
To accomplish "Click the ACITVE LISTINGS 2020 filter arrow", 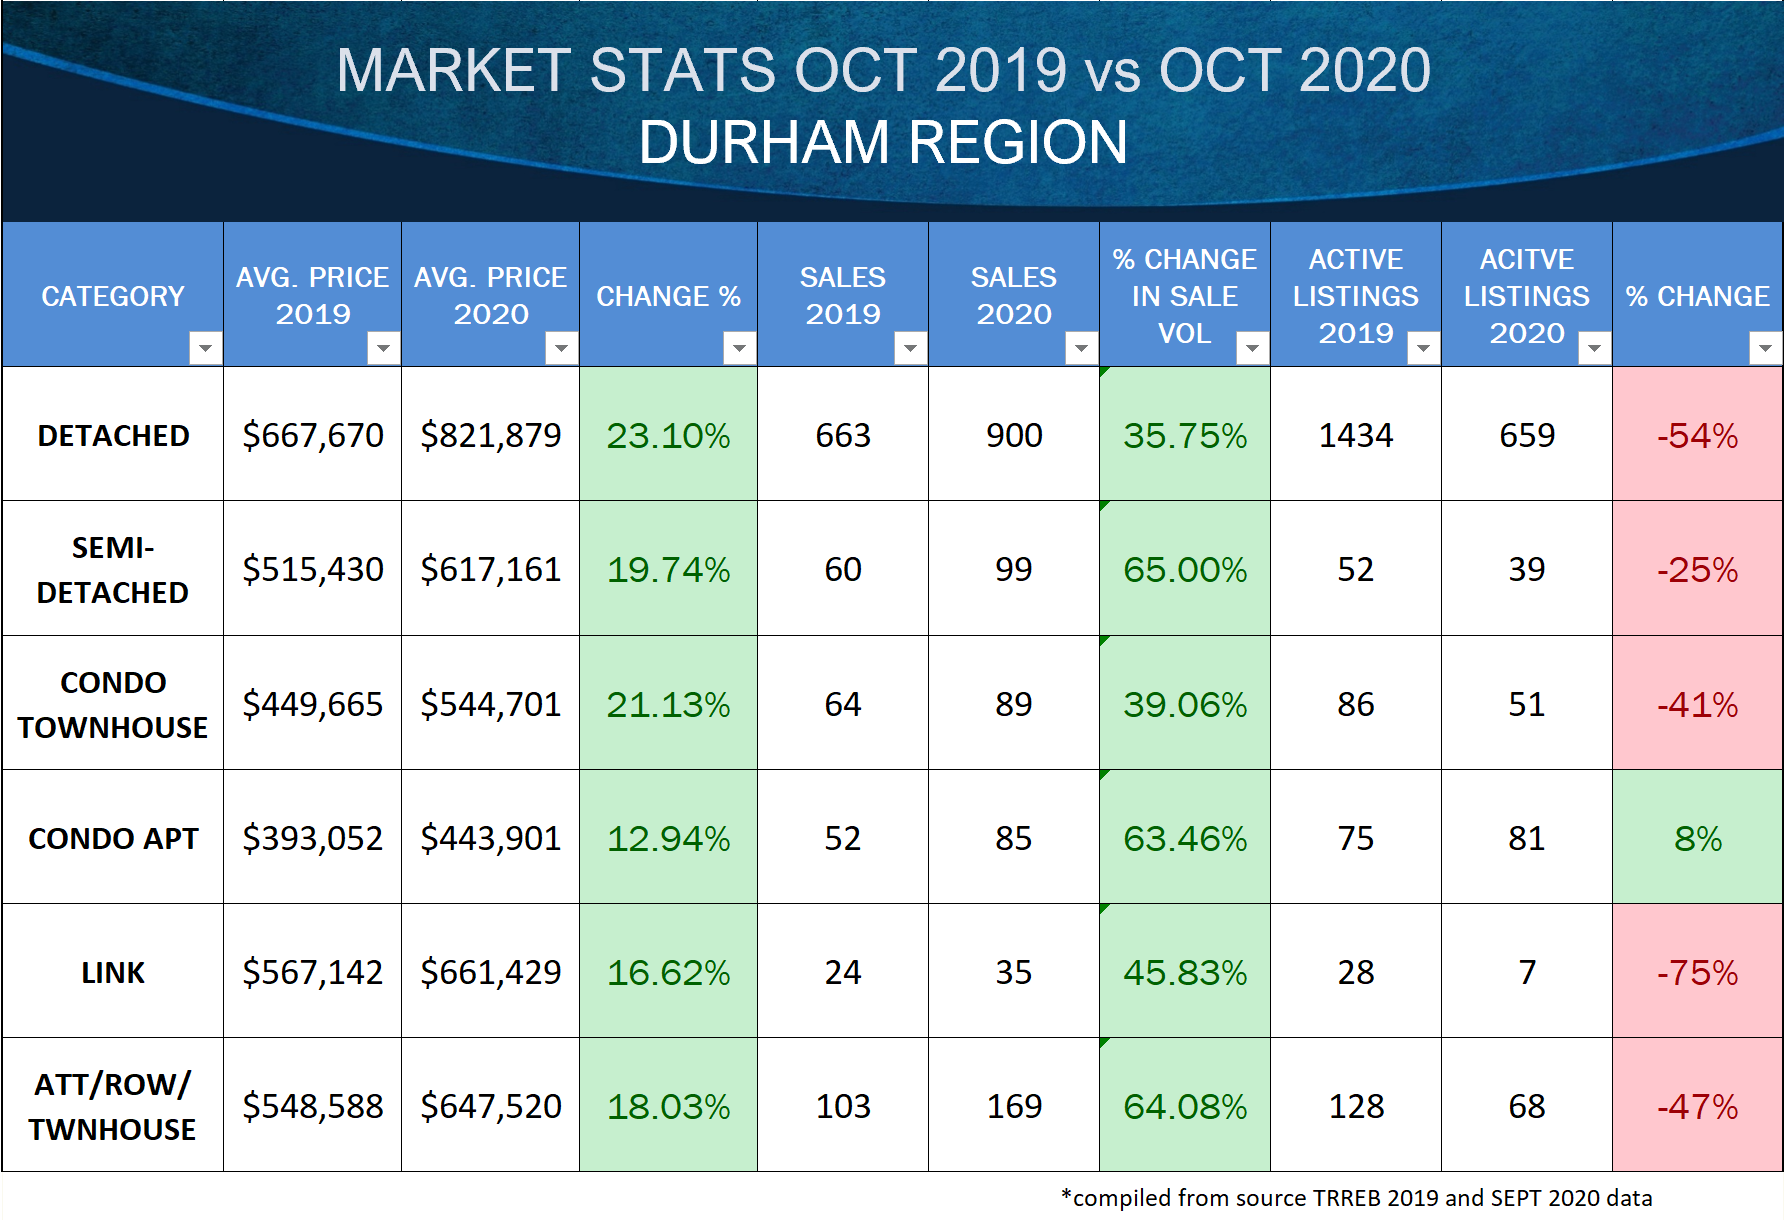I will 1594,348.
